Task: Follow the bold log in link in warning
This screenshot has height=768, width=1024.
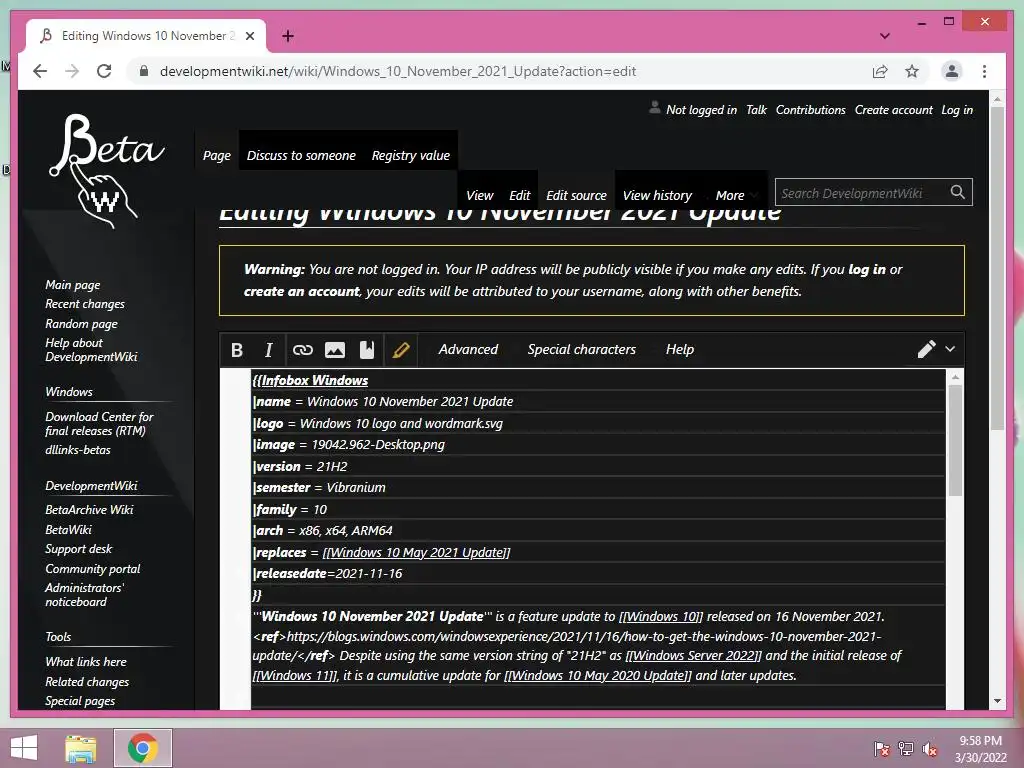Action: [x=867, y=269]
